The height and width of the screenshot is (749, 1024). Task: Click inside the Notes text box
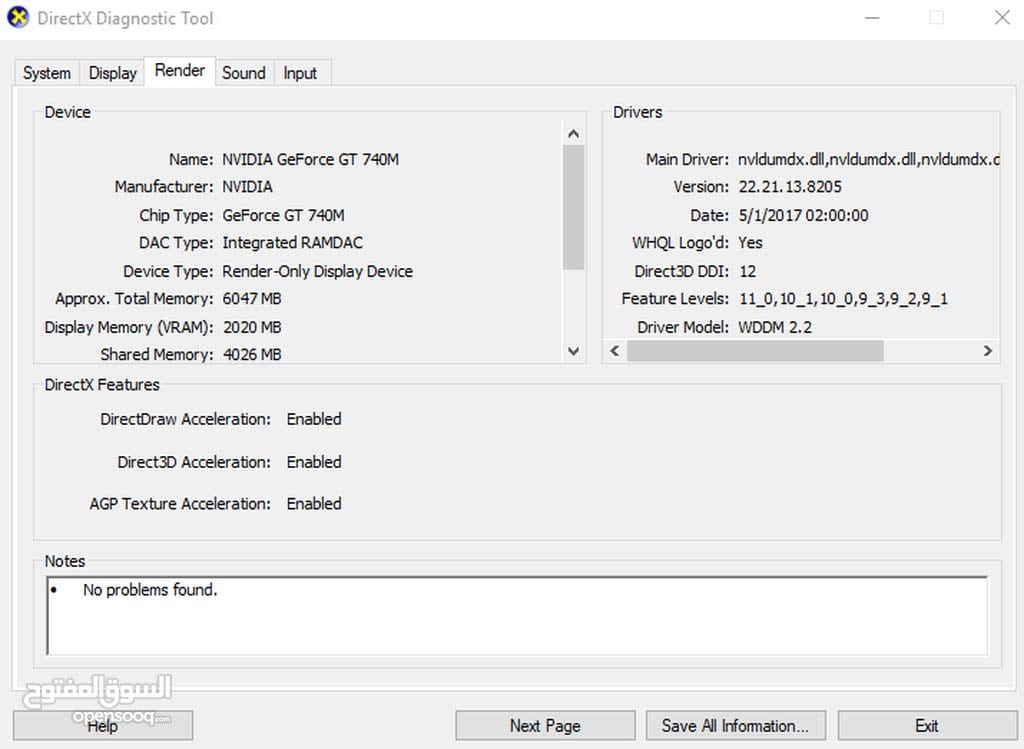click(517, 615)
